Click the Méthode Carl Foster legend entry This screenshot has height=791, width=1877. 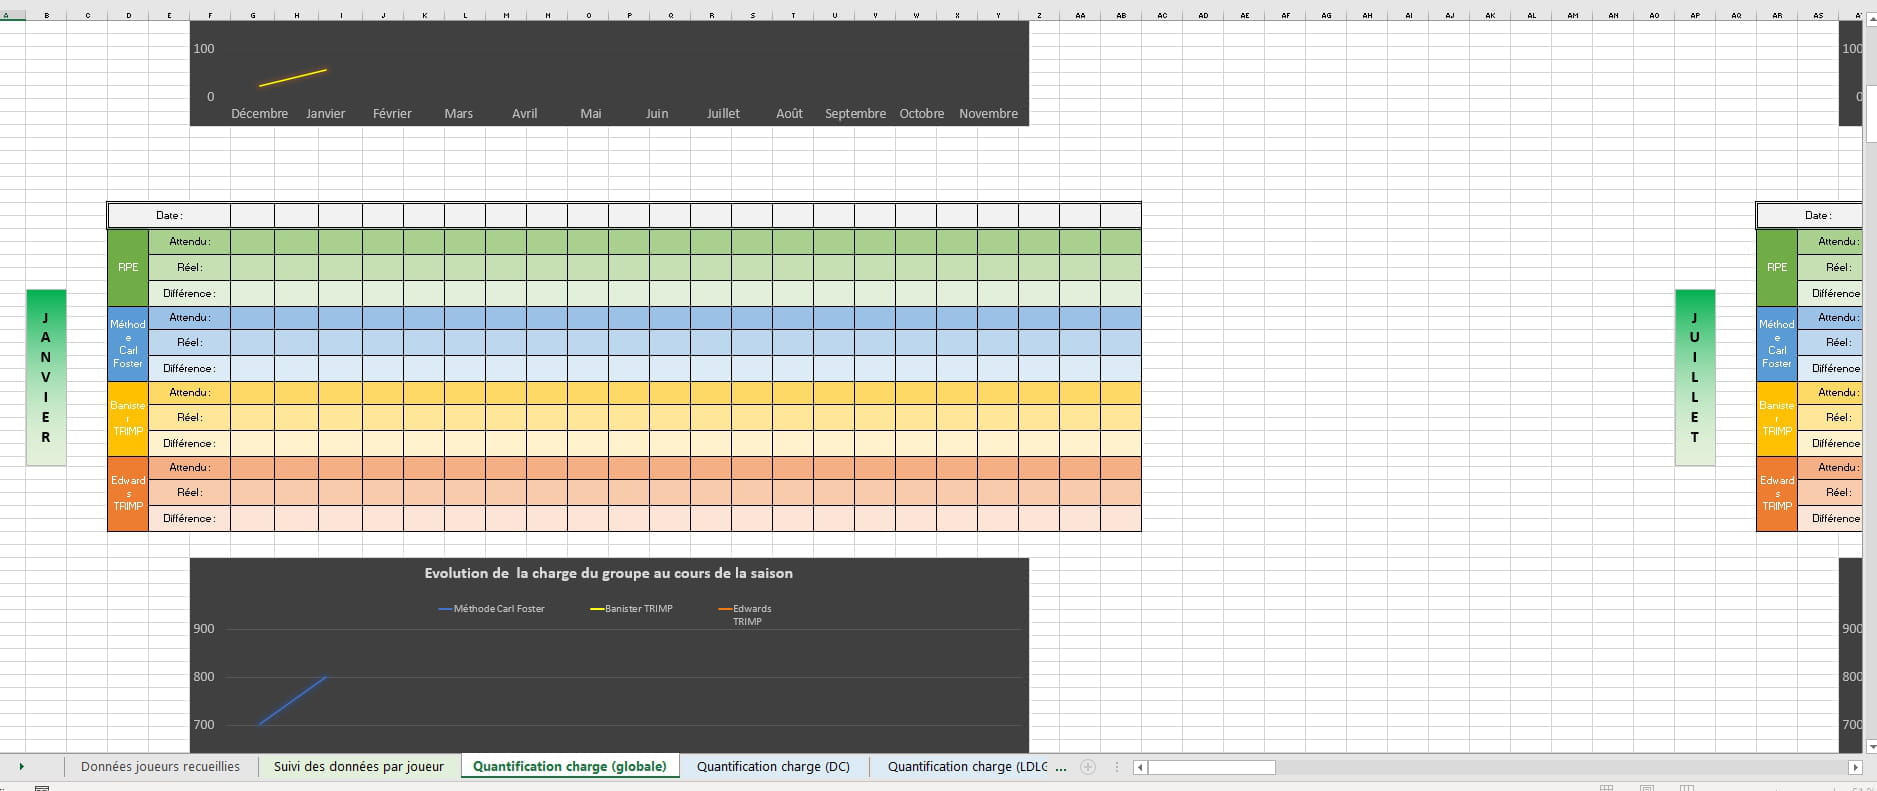492,609
